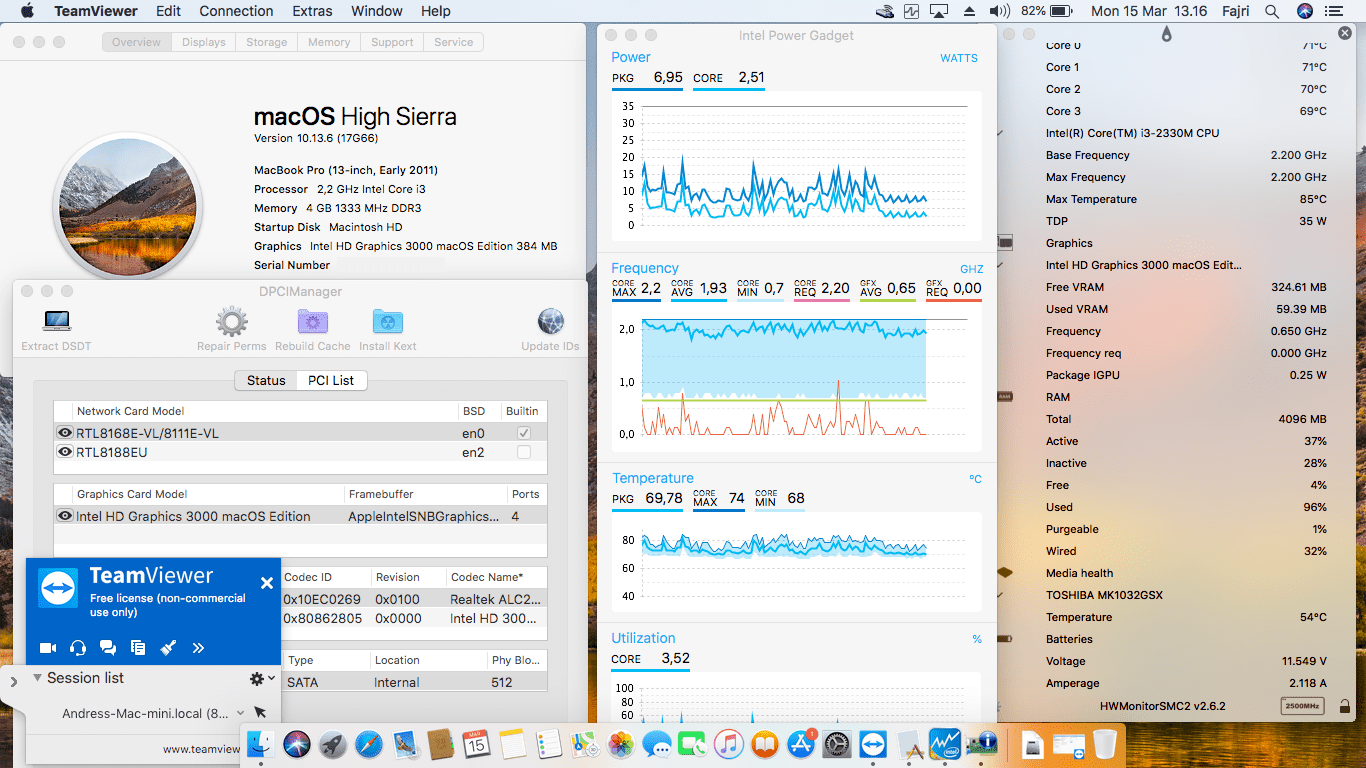Click remote control cursor icon for Andress-Mac-mini

[260, 713]
